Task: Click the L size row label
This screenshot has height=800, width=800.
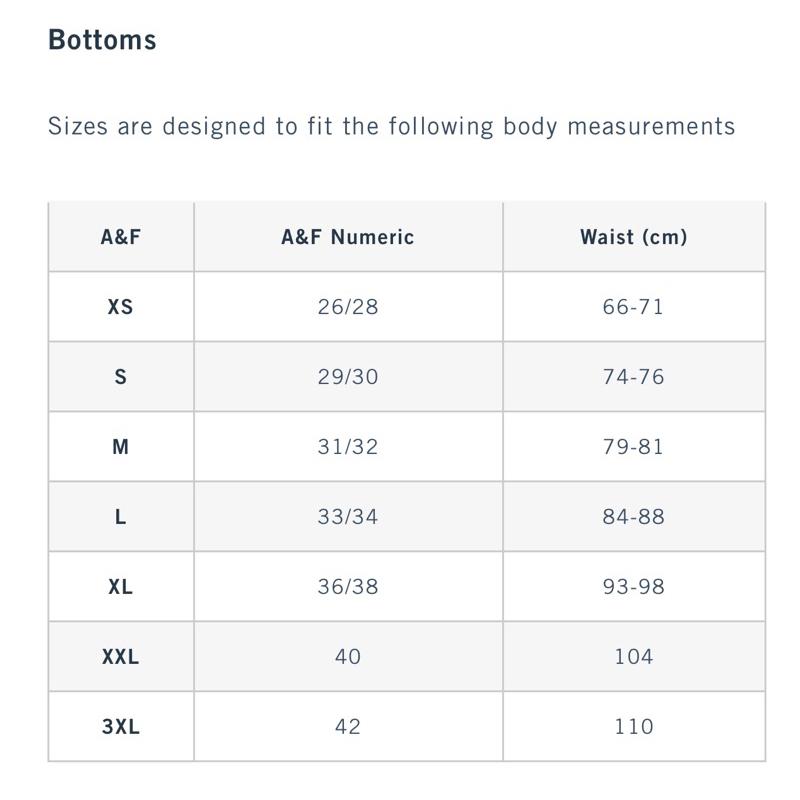Action: click(121, 517)
